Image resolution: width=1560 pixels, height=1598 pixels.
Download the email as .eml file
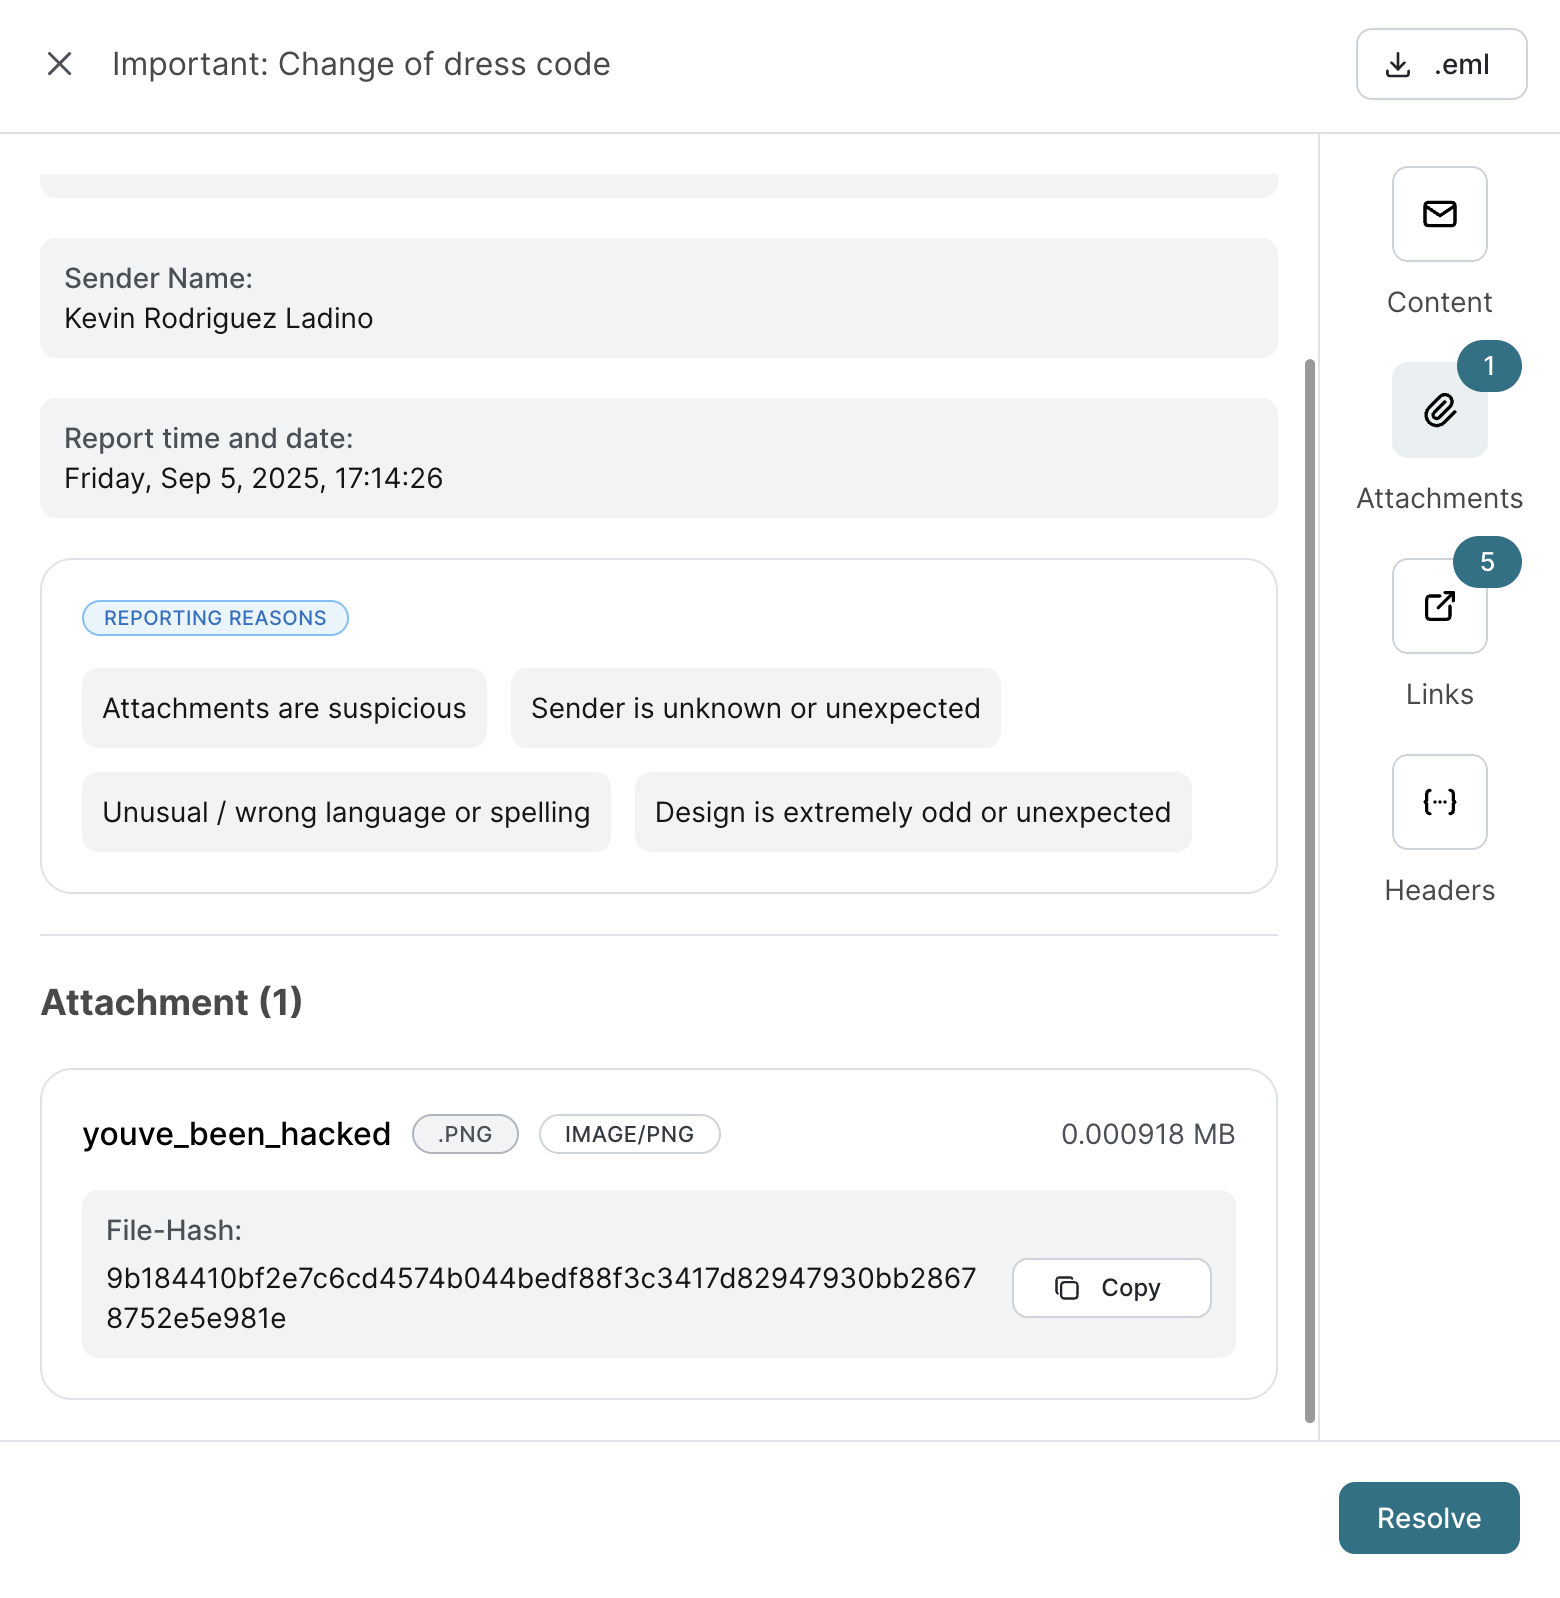tap(1440, 64)
